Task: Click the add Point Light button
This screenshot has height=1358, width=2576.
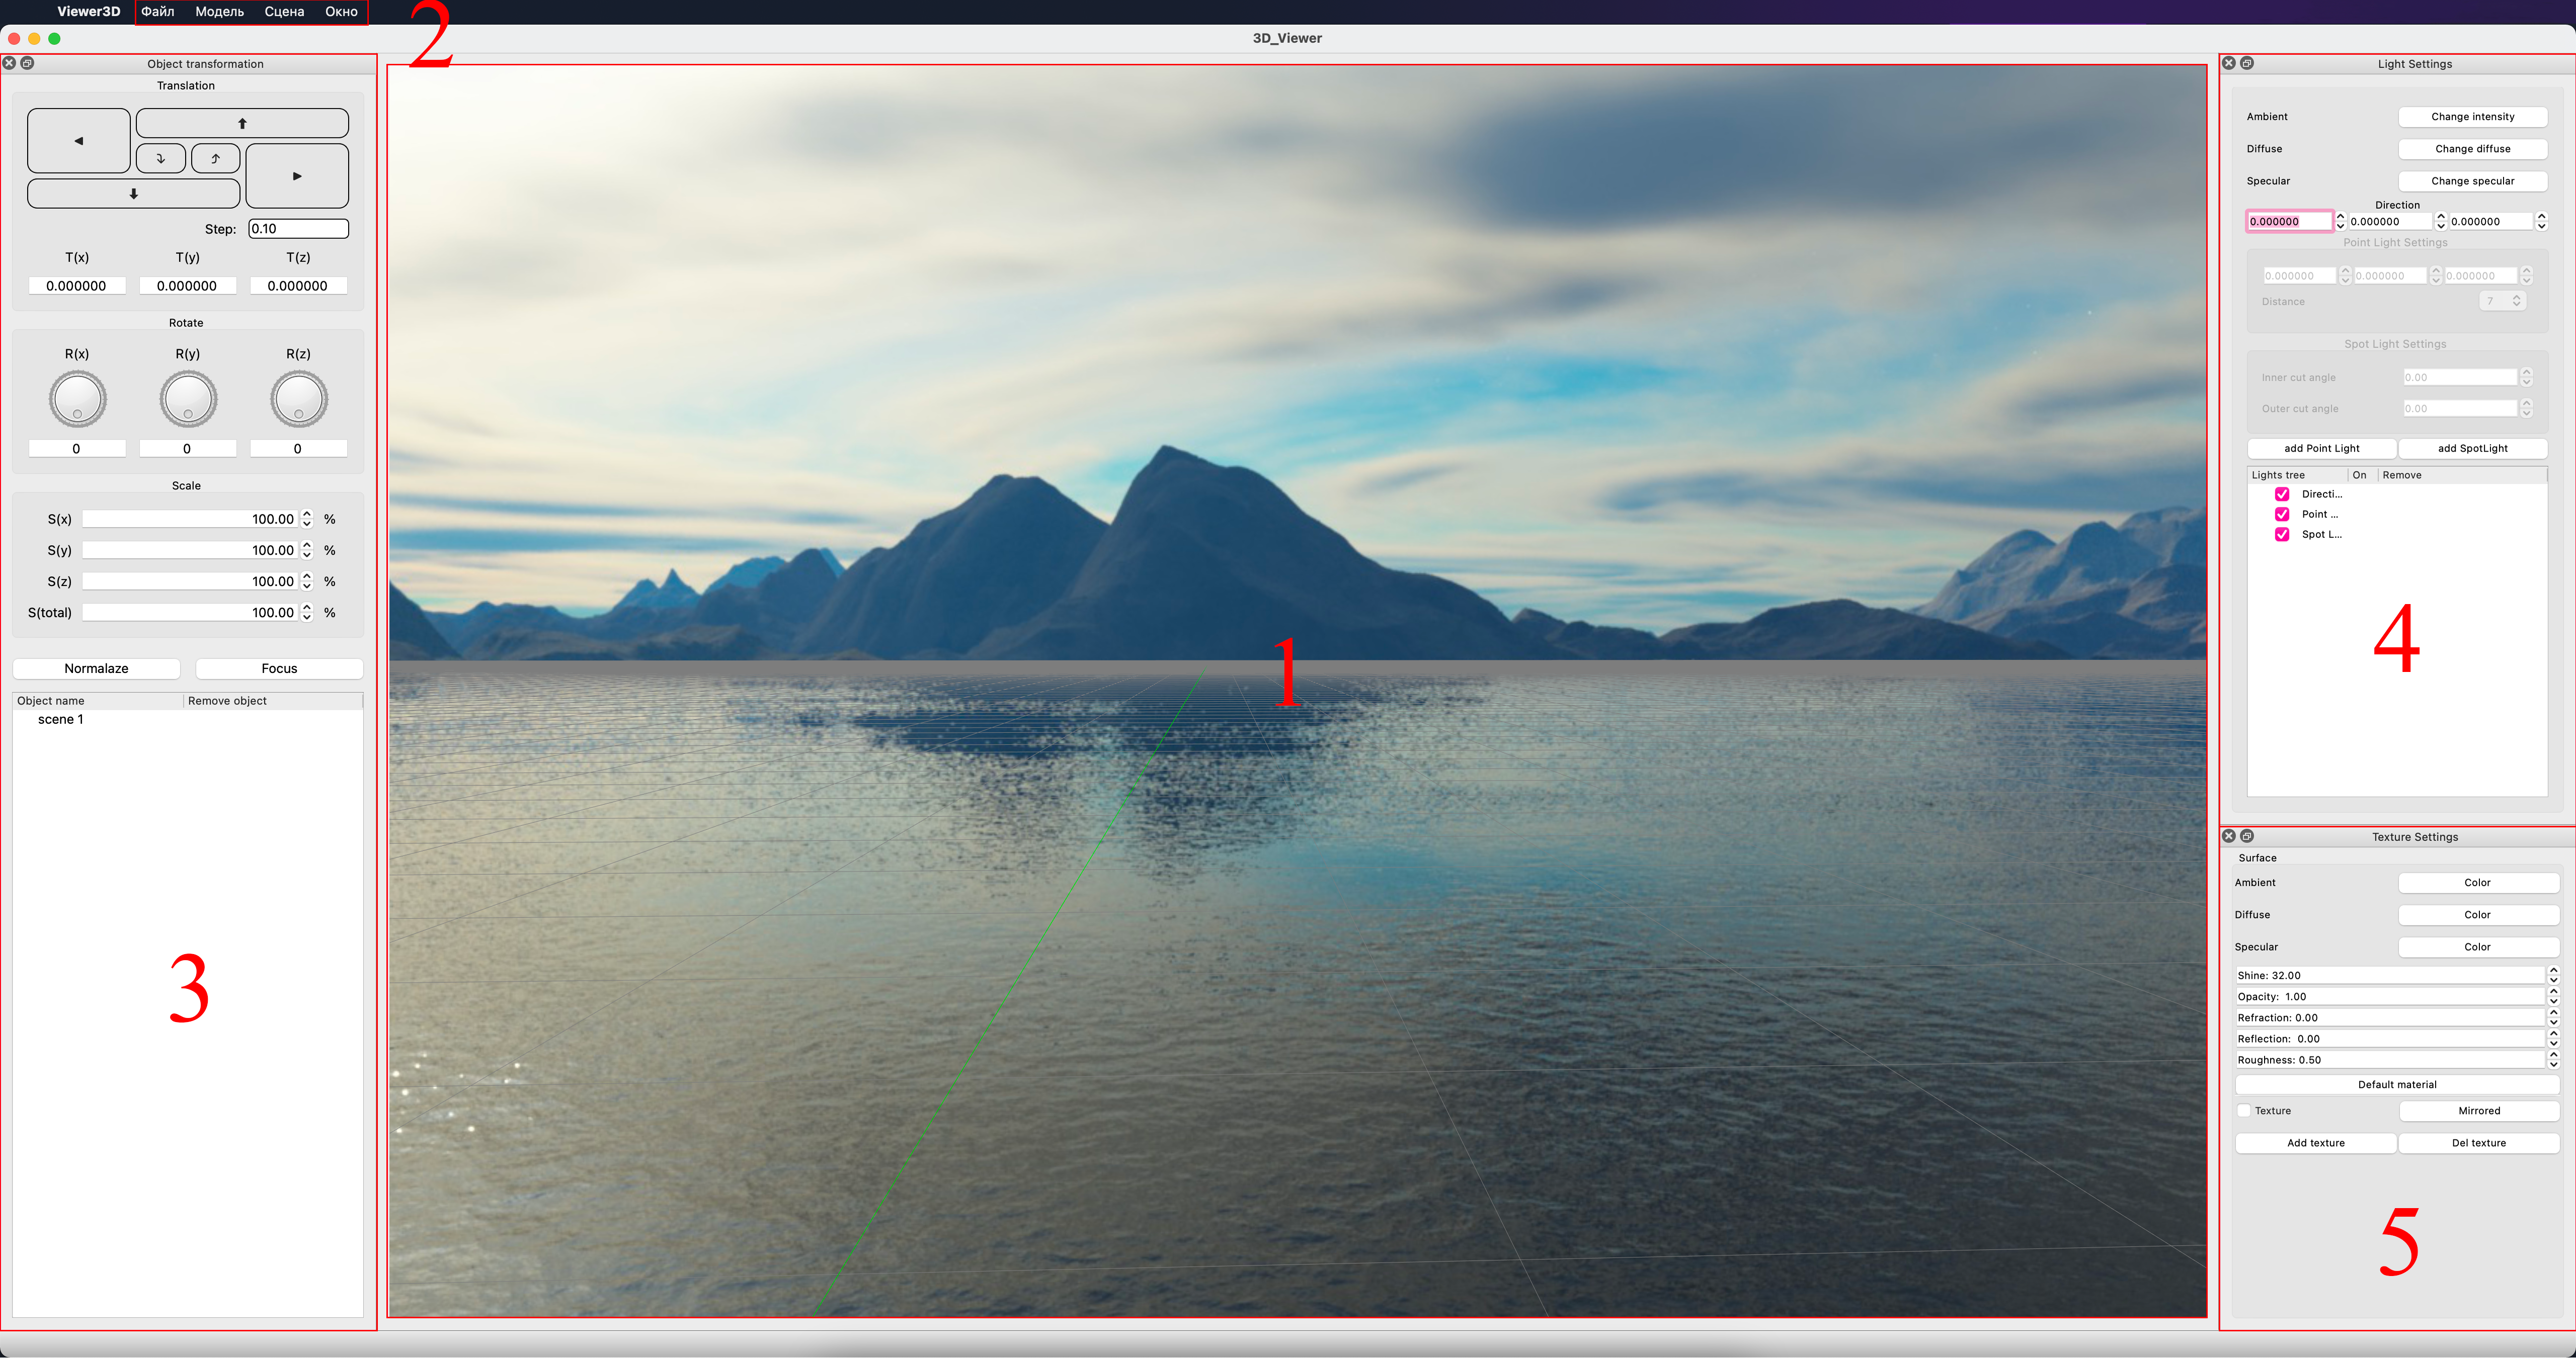Action: [2321, 448]
